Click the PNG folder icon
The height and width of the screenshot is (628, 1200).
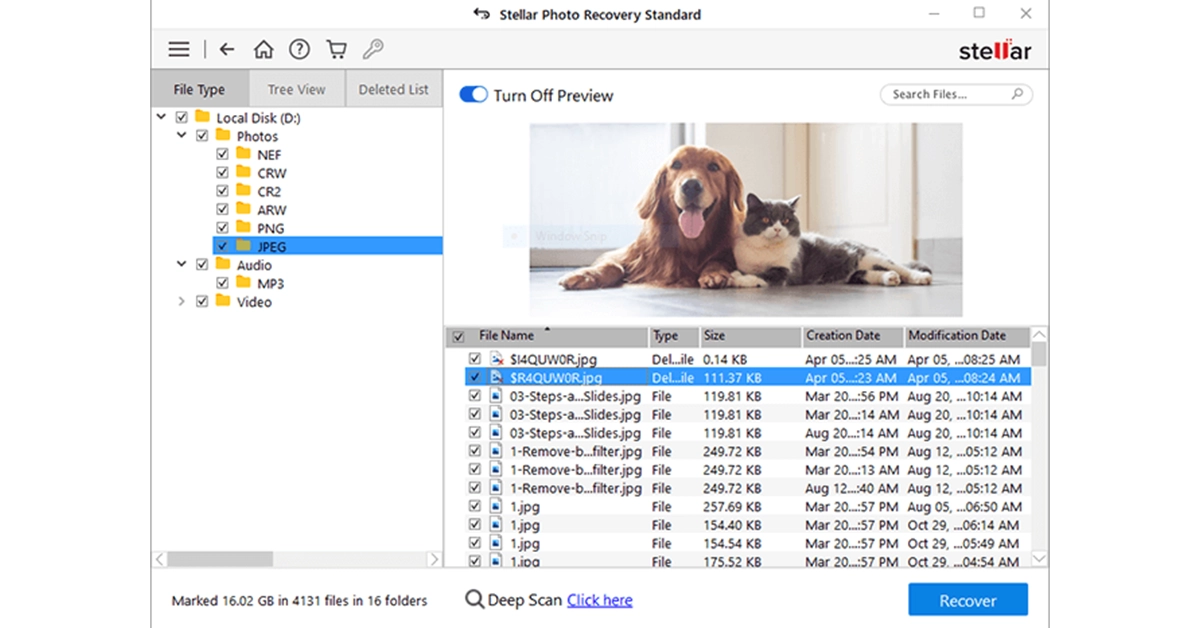244,227
